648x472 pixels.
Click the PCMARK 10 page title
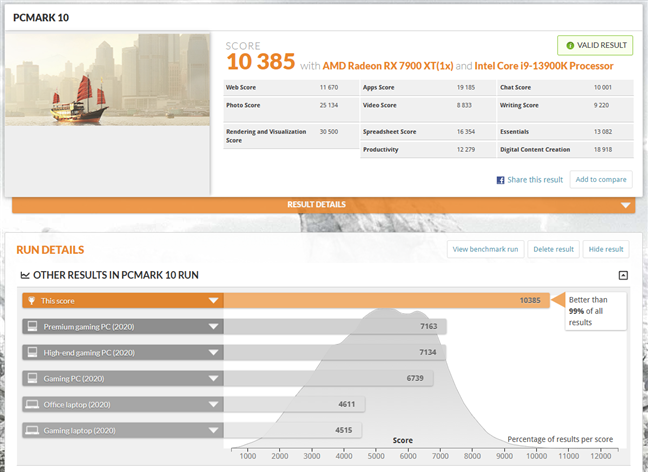(x=41, y=18)
